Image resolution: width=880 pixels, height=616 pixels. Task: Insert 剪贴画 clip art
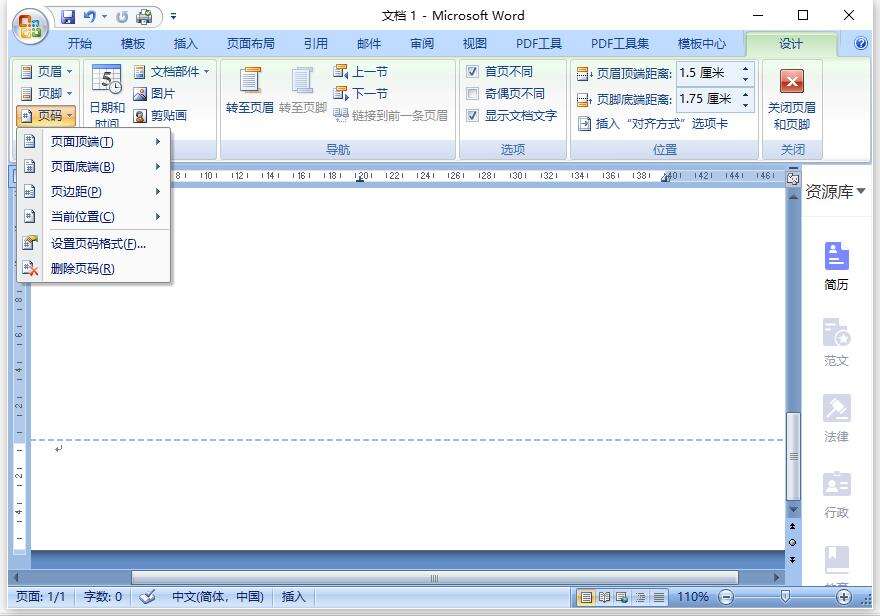click(160, 116)
